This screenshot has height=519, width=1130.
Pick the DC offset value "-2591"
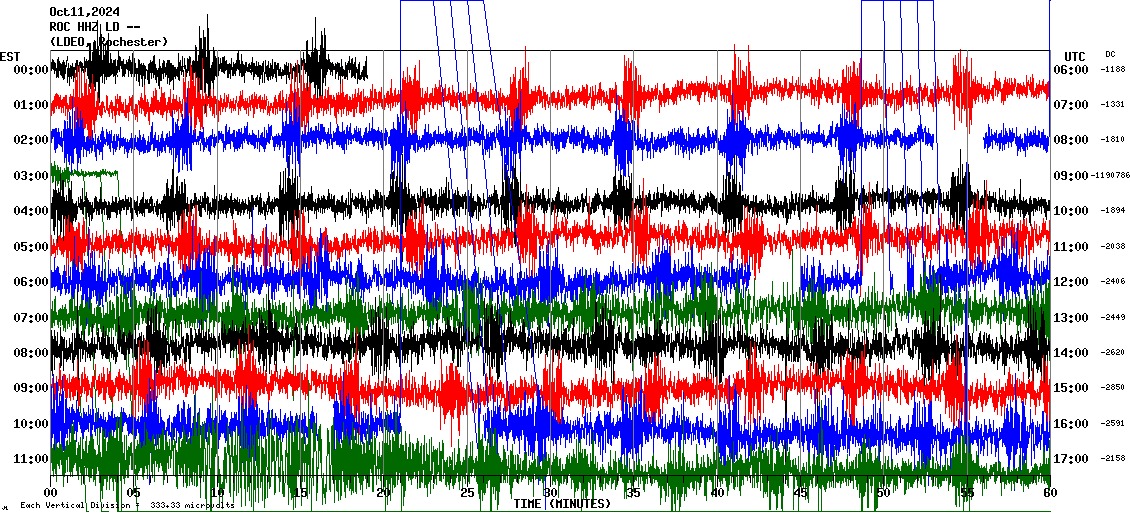[x=1113, y=422]
